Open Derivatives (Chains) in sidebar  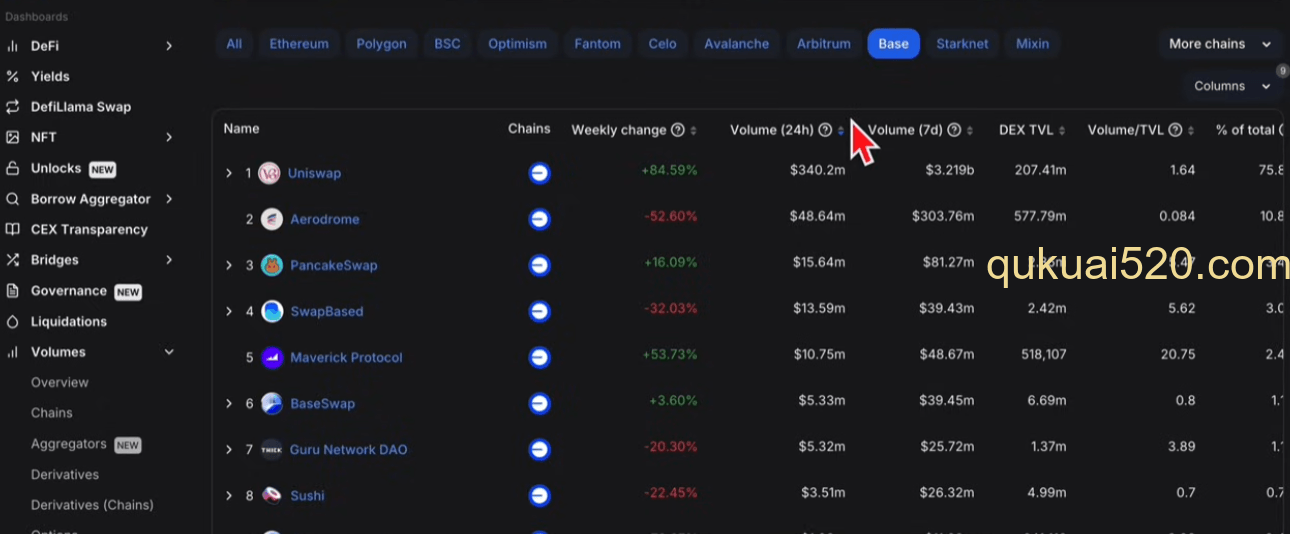pyautogui.click(x=92, y=505)
